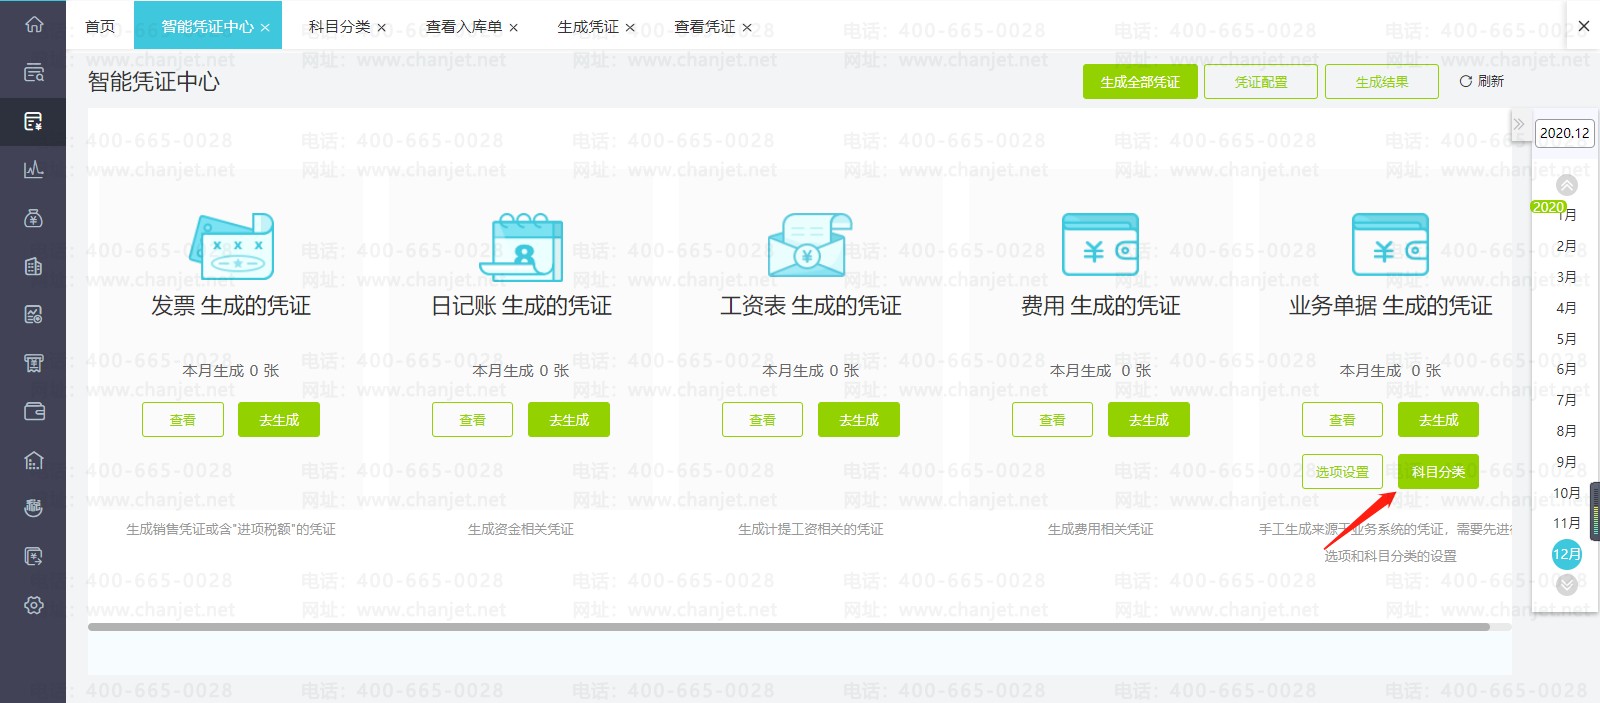Click the yen export icon in sidebar
The height and width of the screenshot is (703, 1600).
coord(33,556)
